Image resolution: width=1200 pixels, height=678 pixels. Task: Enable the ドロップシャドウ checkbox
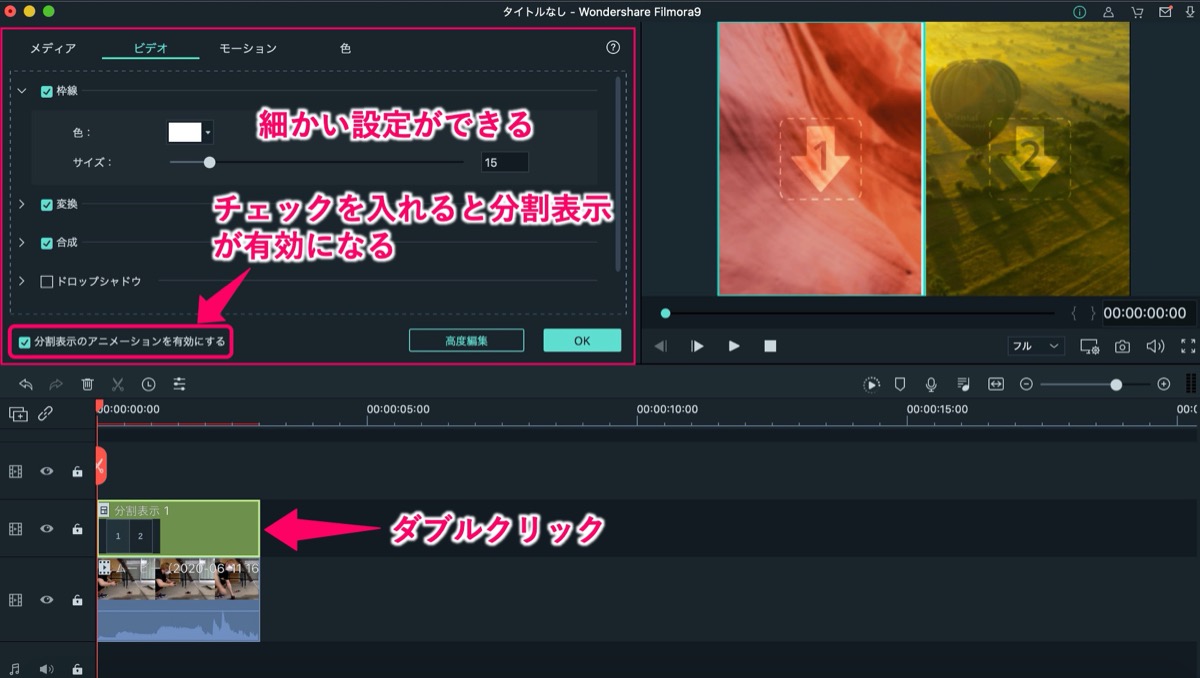click(x=46, y=282)
